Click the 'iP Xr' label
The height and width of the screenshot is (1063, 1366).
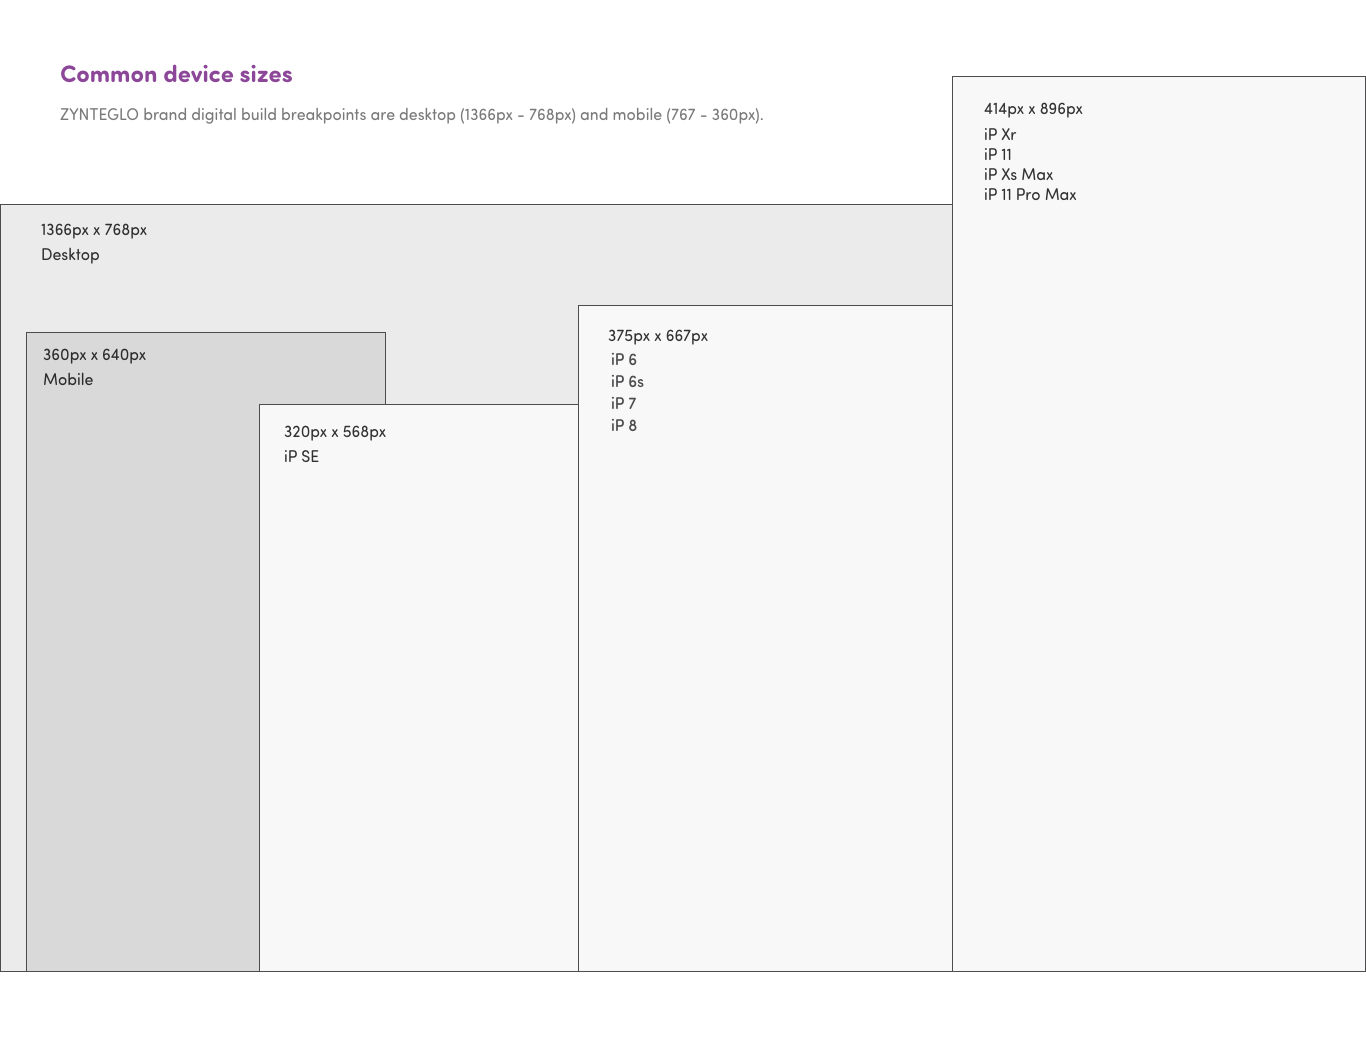tap(1000, 135)
